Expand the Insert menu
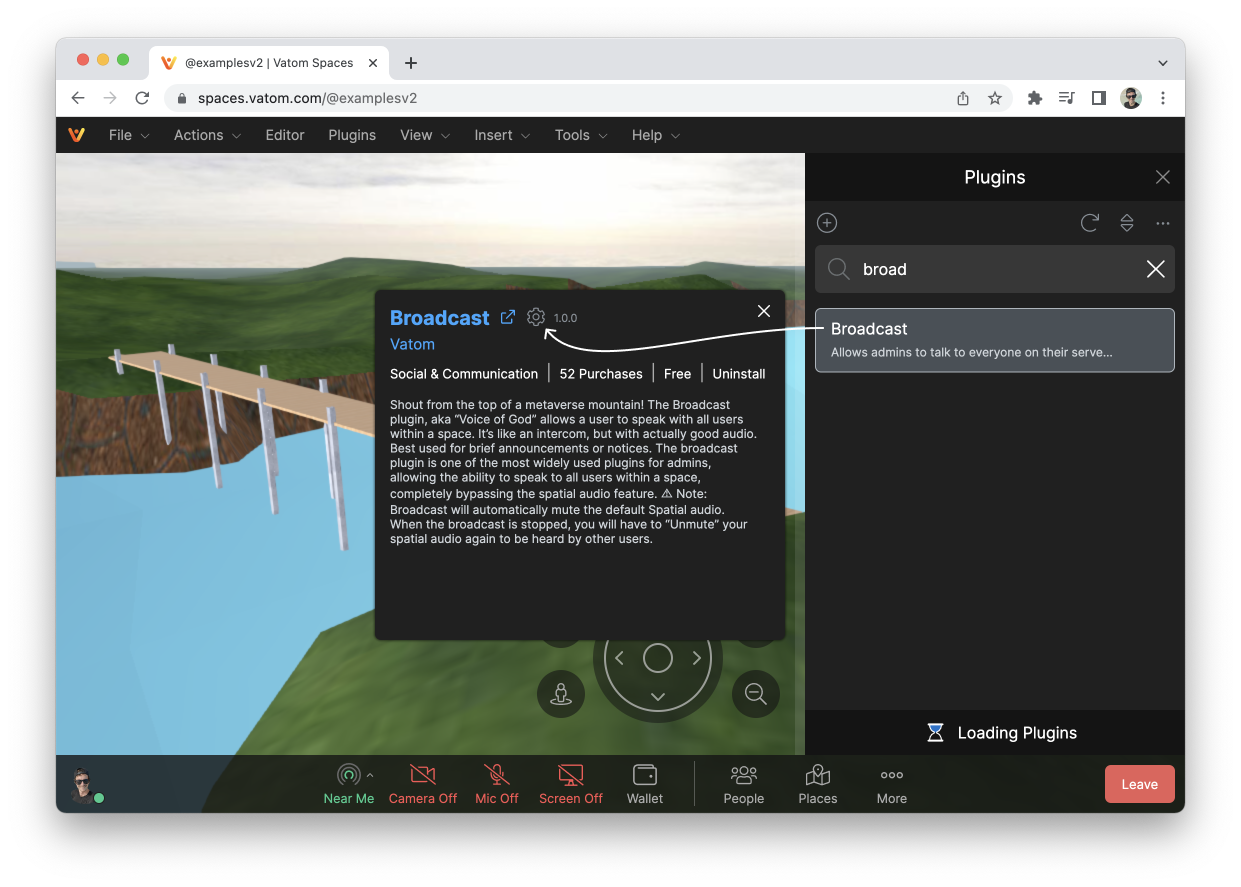Screen dimensions: 1241x887 [x=502, y=135]
